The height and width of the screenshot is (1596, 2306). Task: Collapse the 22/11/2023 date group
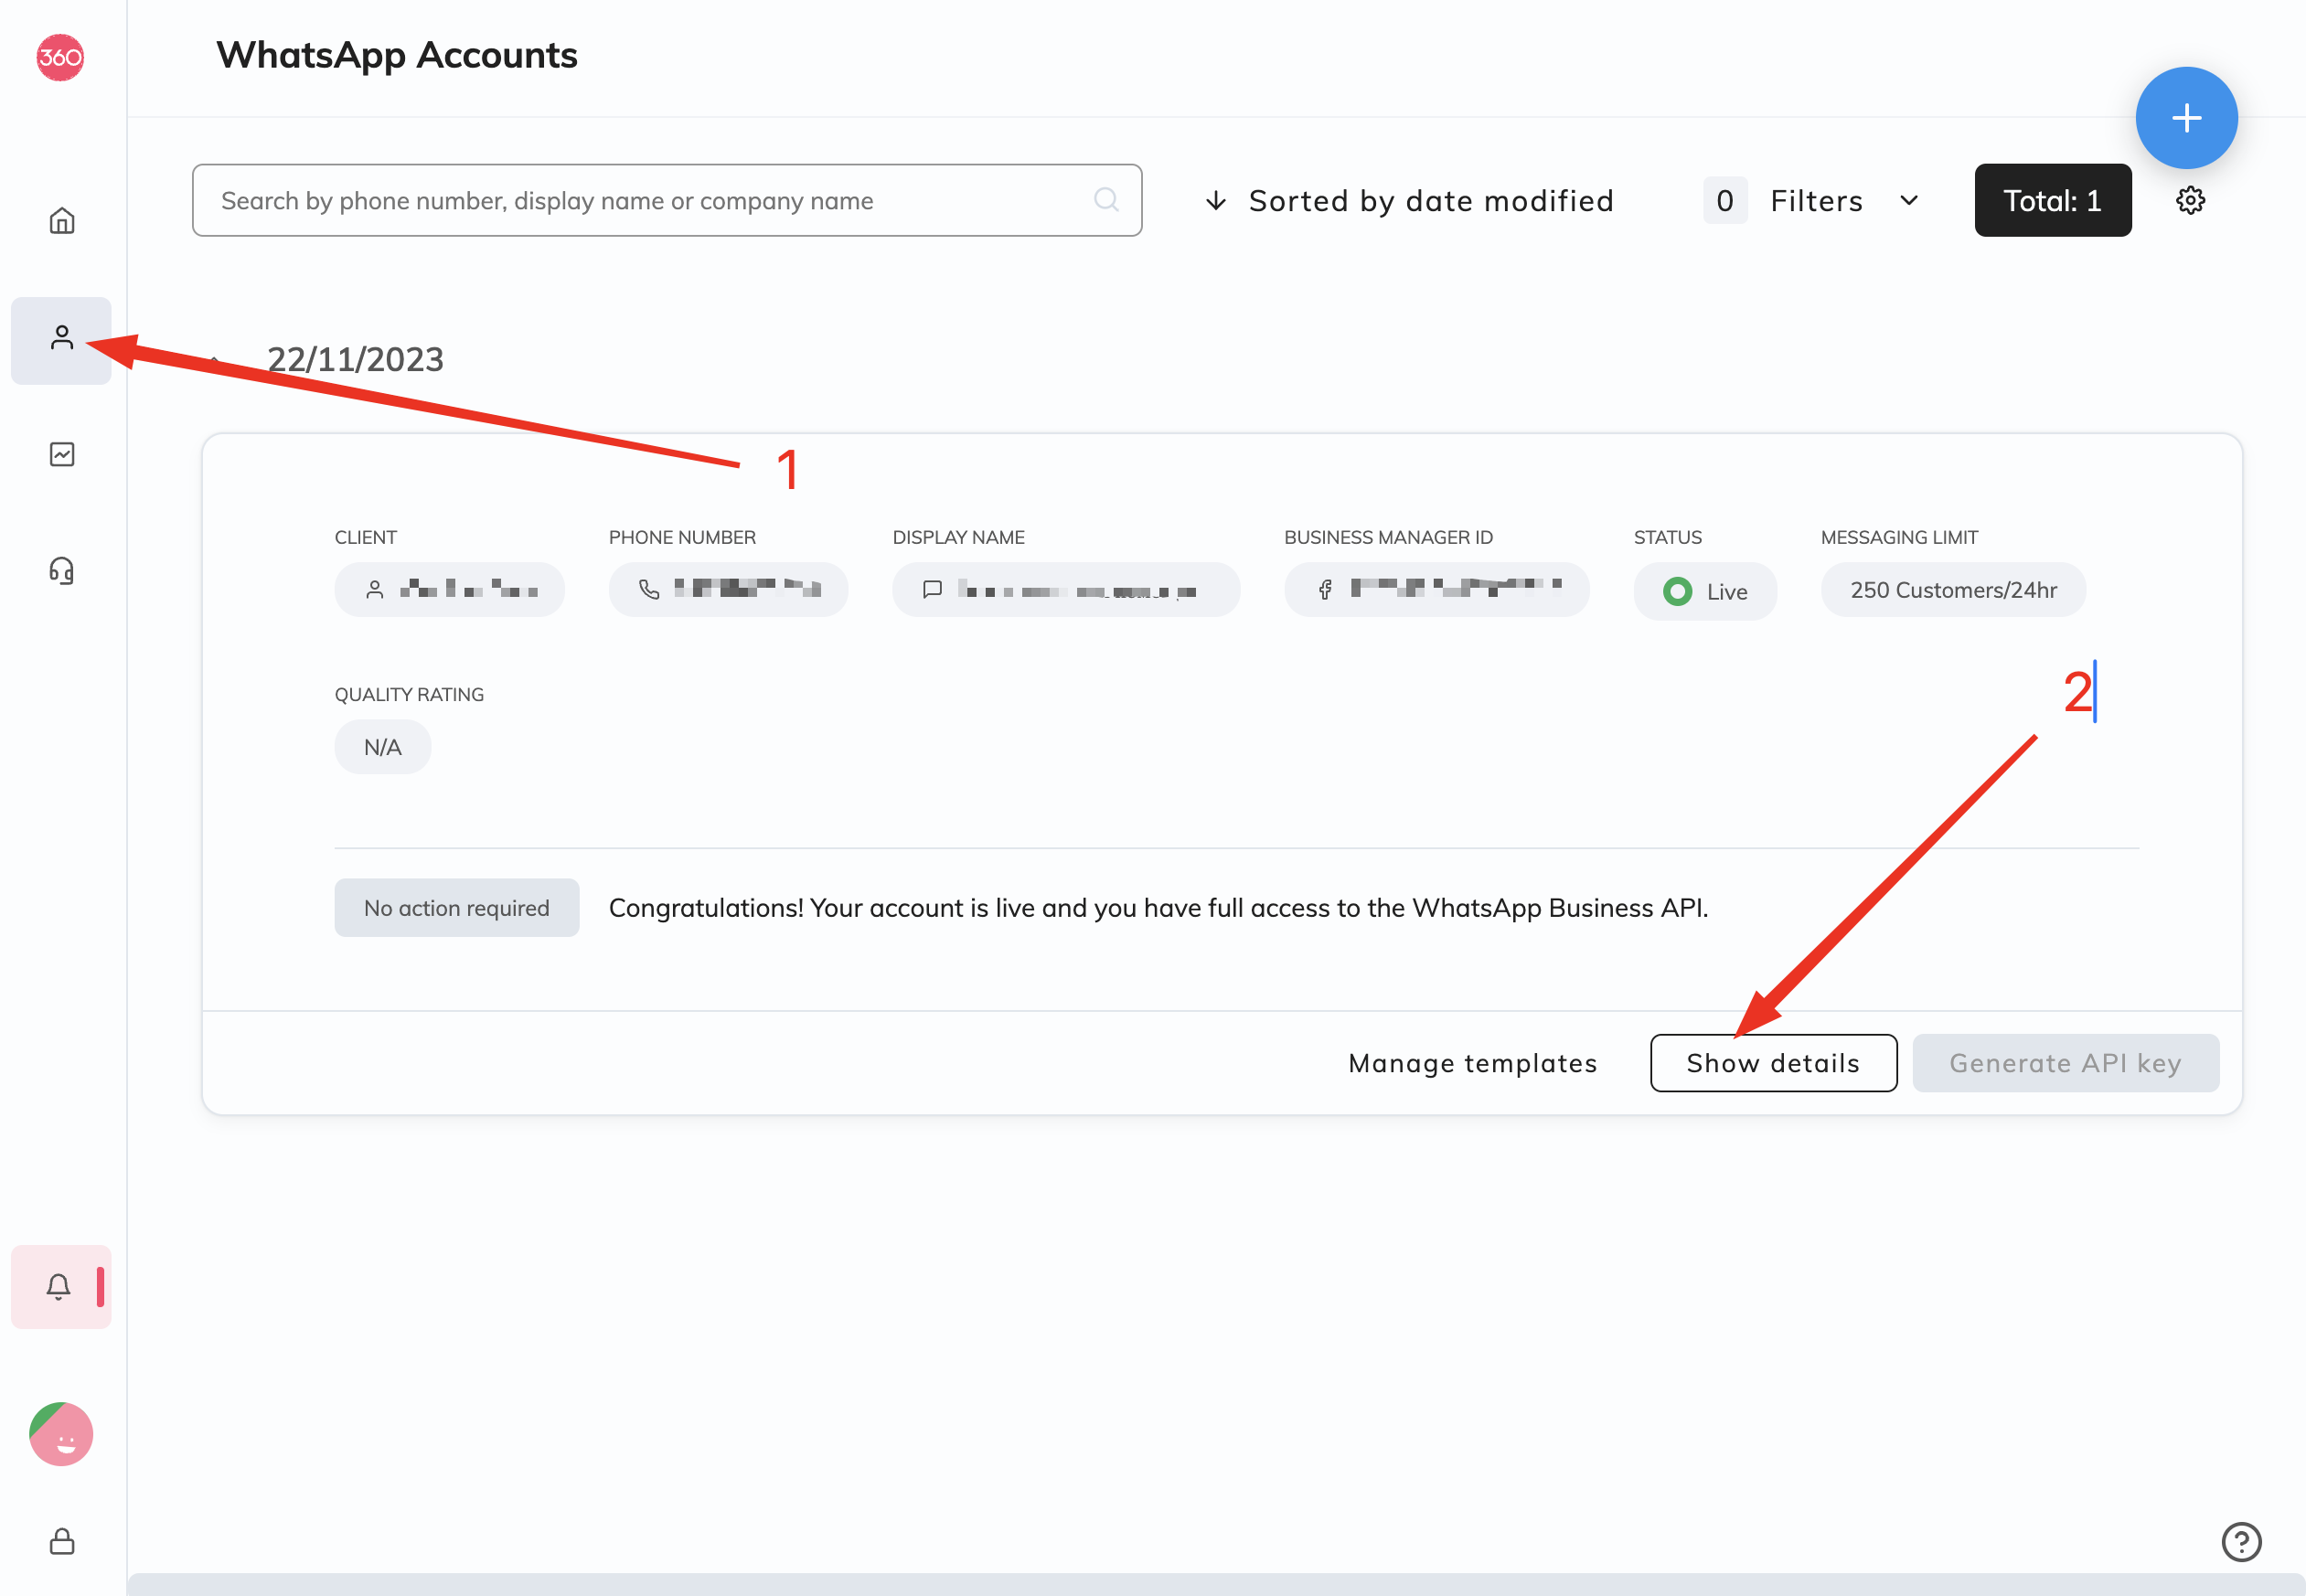click(214, 358)
